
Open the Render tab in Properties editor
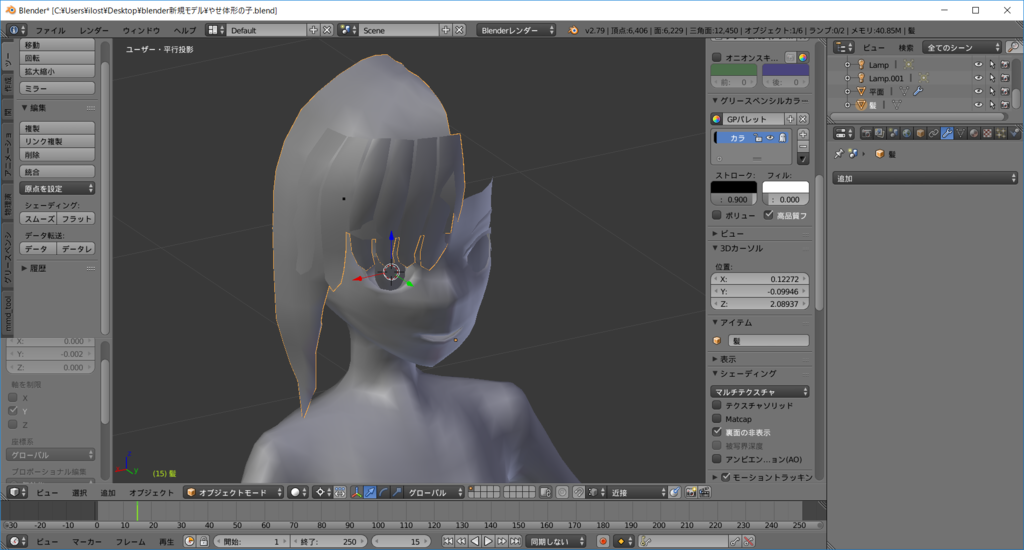pyautogui.click(x=866, y=133)
